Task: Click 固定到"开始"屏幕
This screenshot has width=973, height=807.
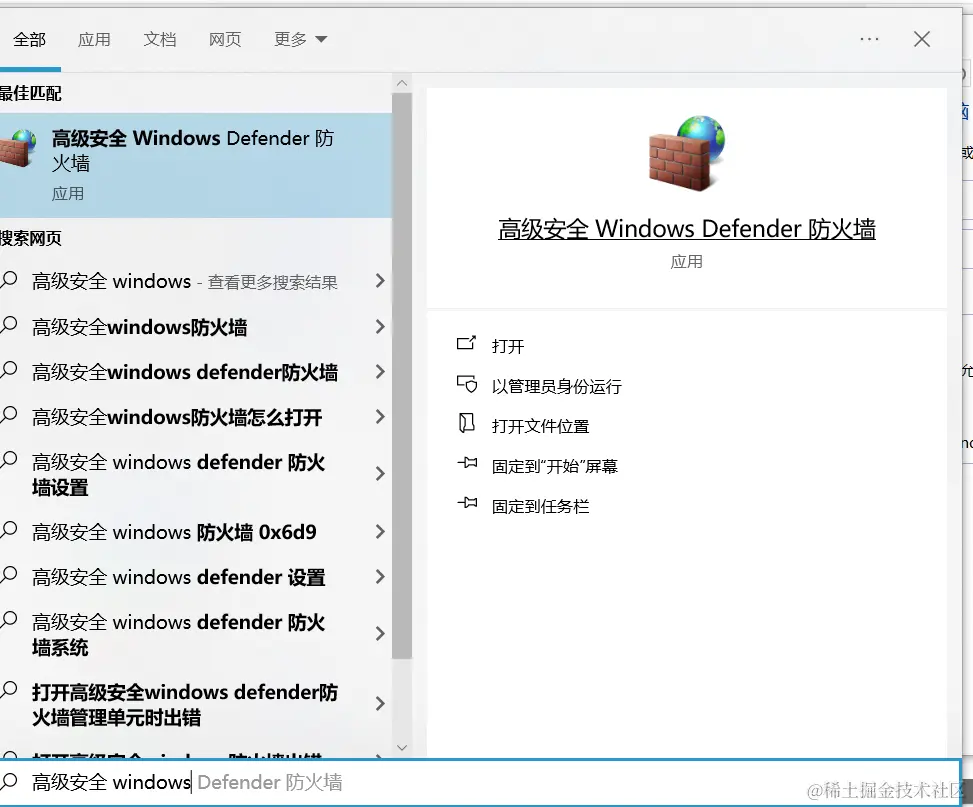Action: click(x=554, y=467)
